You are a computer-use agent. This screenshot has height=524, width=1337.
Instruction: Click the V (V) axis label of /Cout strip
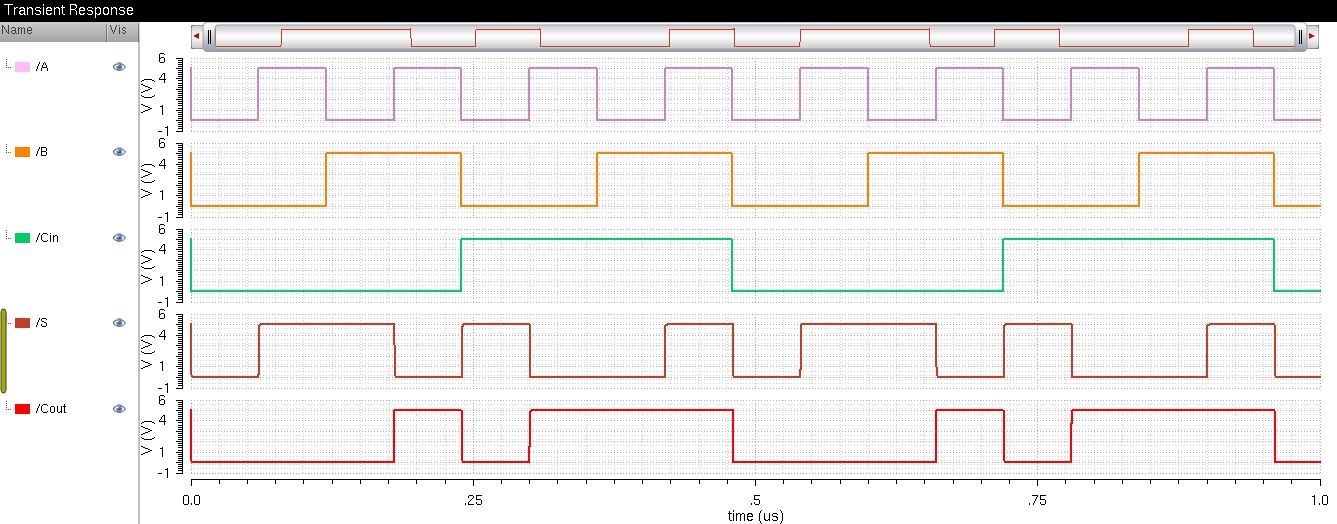point(148,437)
